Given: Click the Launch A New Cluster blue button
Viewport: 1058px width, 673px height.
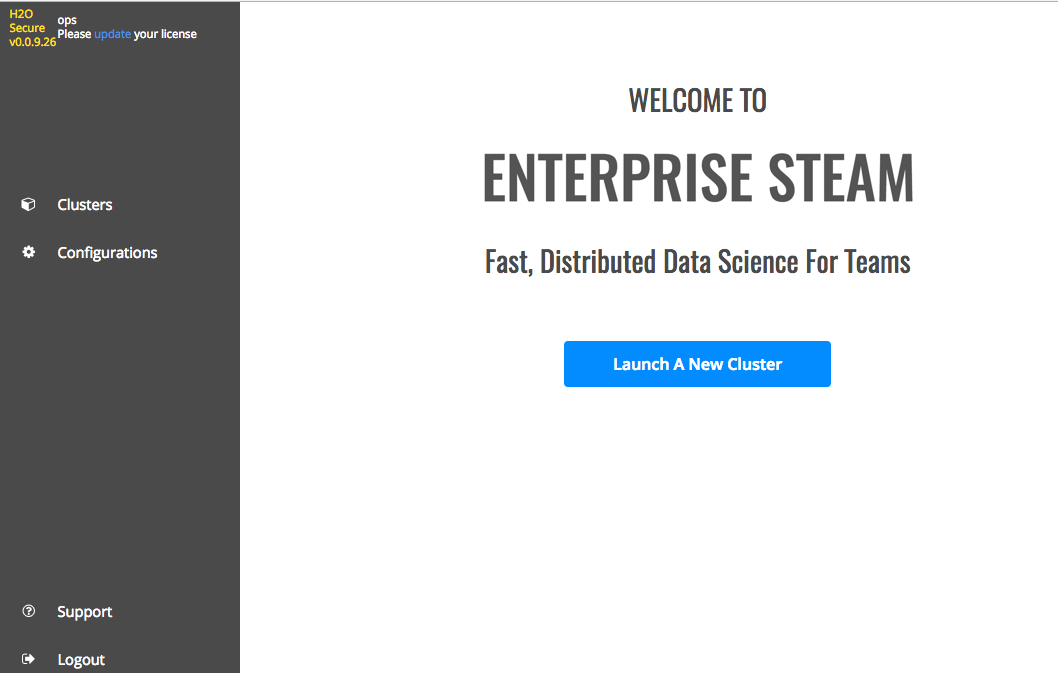Looking at the screenshot, I should point(697,364).
